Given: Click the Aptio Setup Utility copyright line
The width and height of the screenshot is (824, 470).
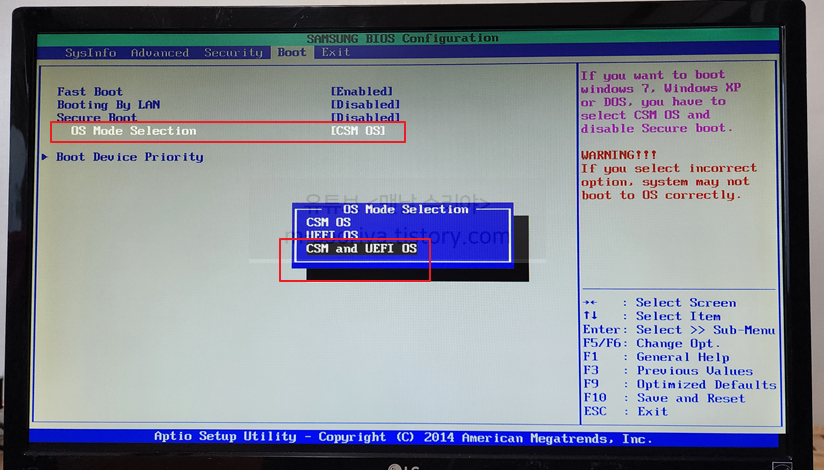Looking at the screenshot, I should (x=403, y=437).
